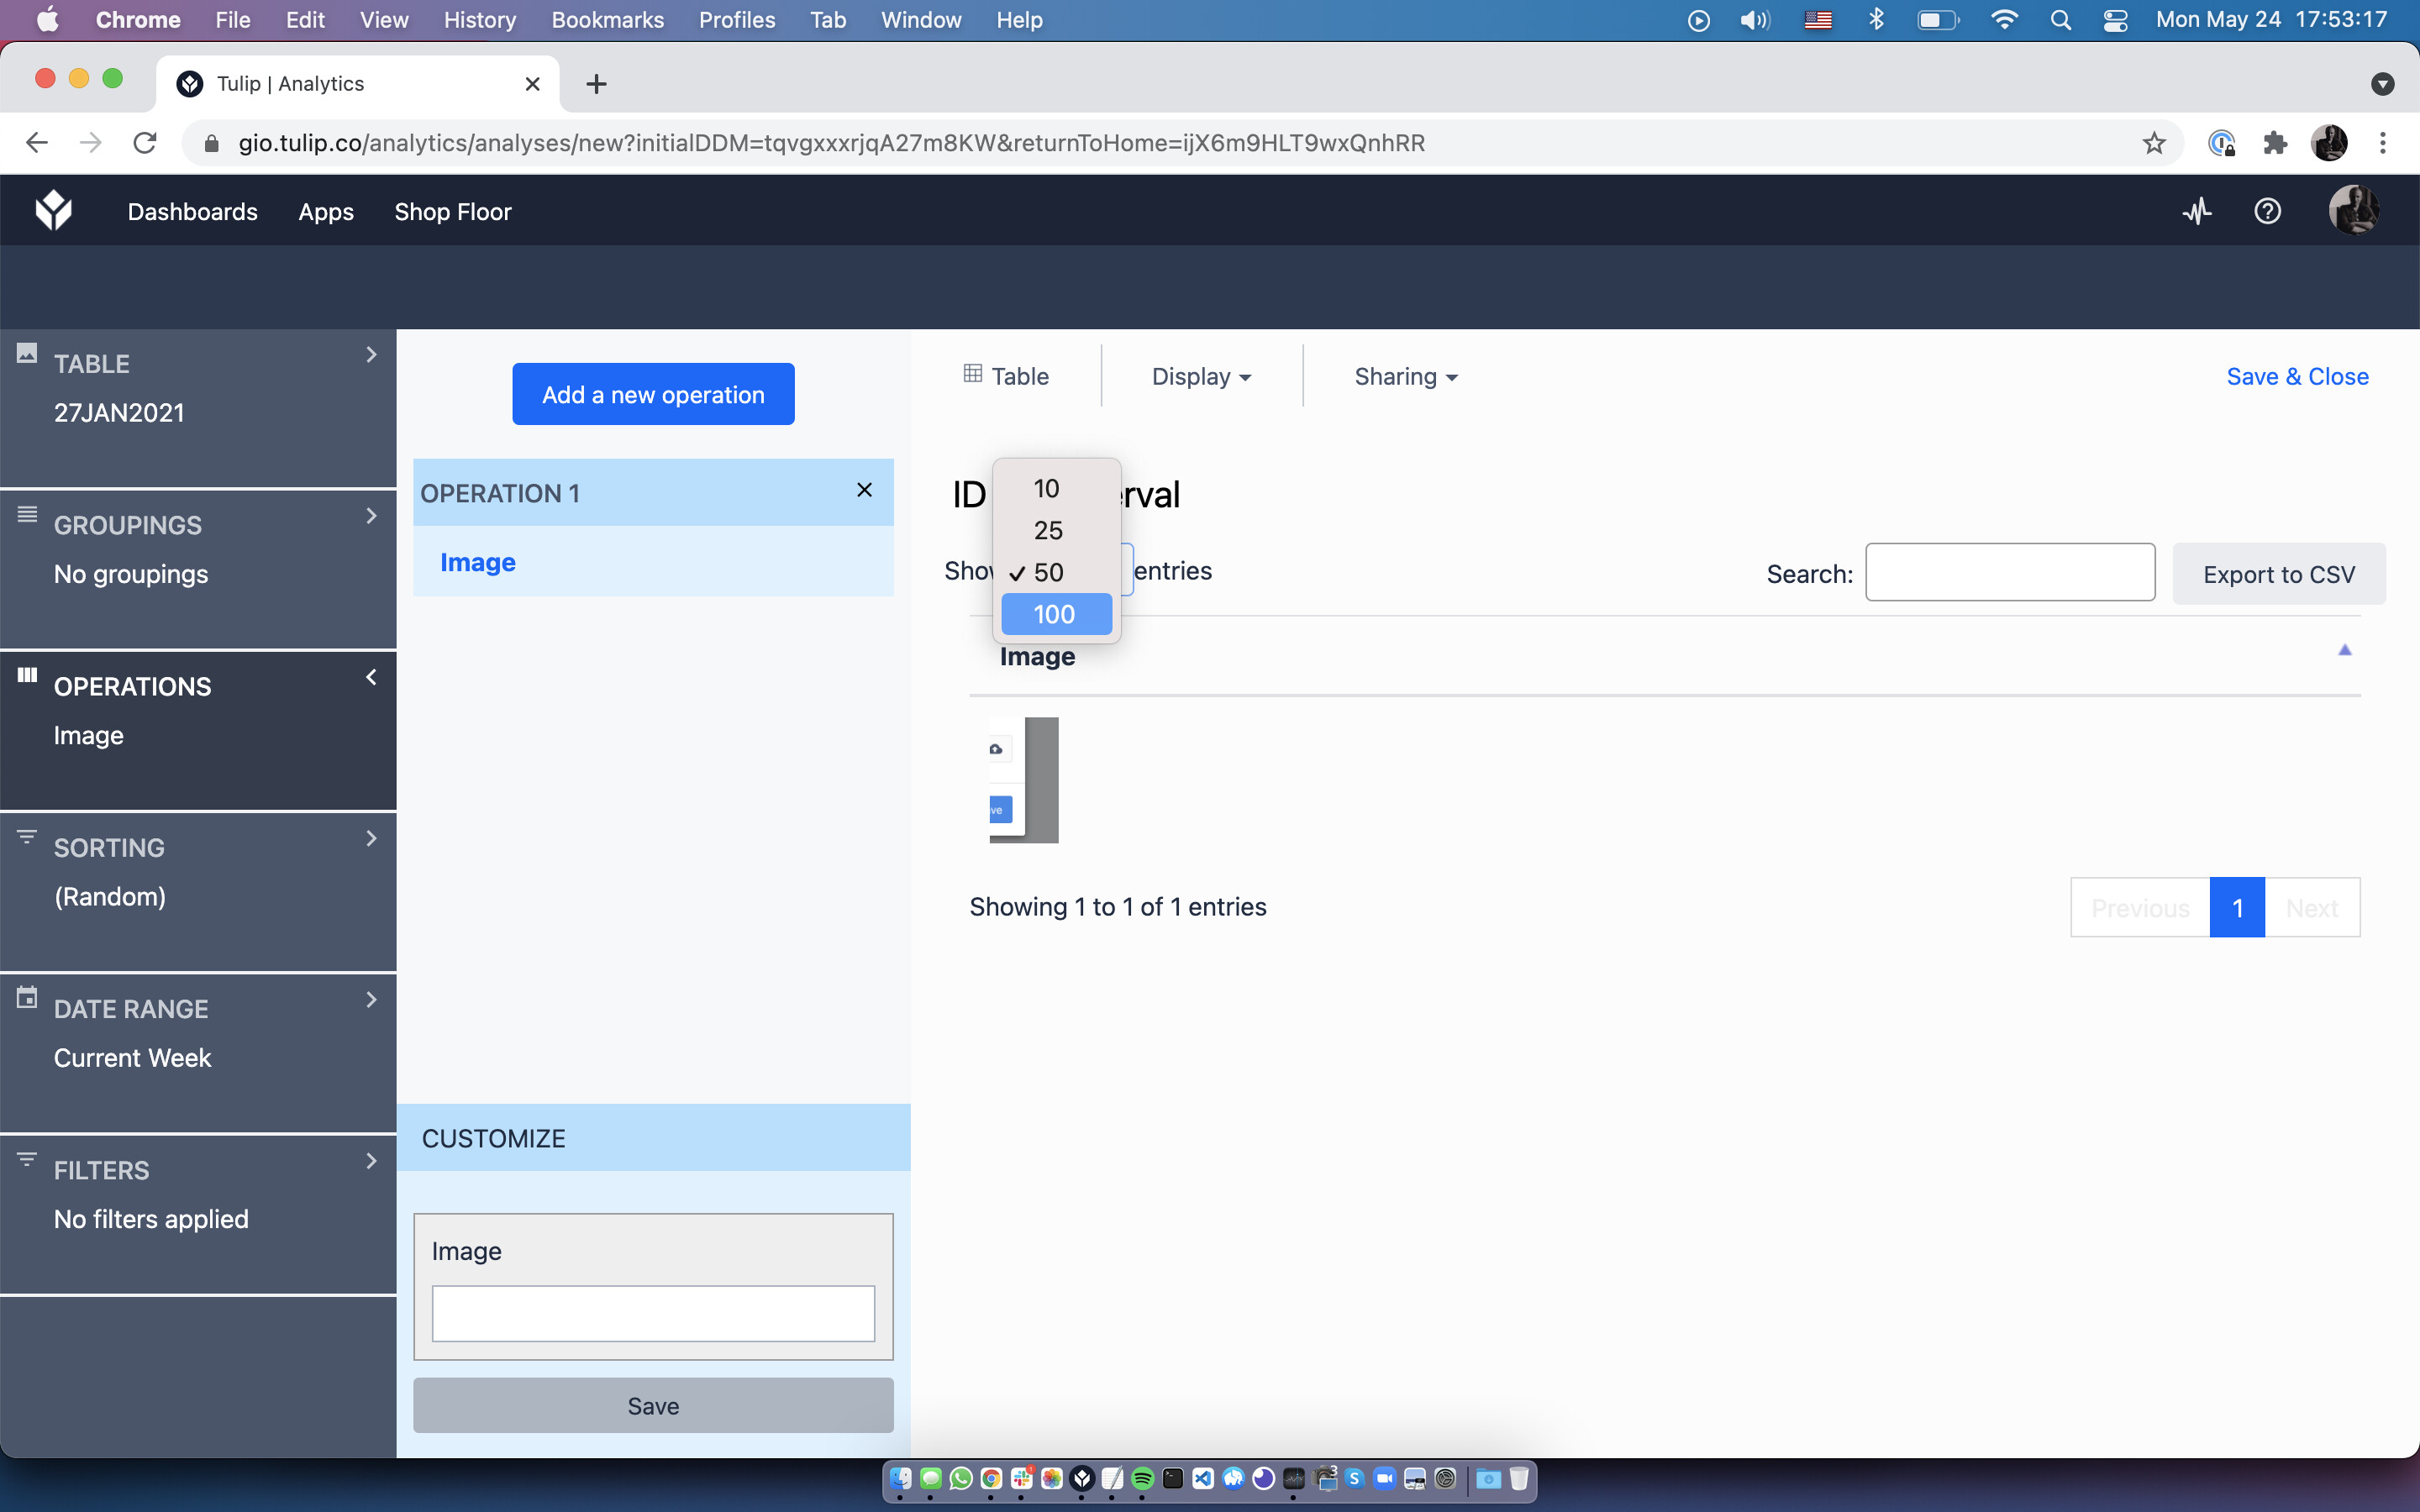Bookmark this page with star icon
2420x1512 pixels.
click(x=2154, y=143)
